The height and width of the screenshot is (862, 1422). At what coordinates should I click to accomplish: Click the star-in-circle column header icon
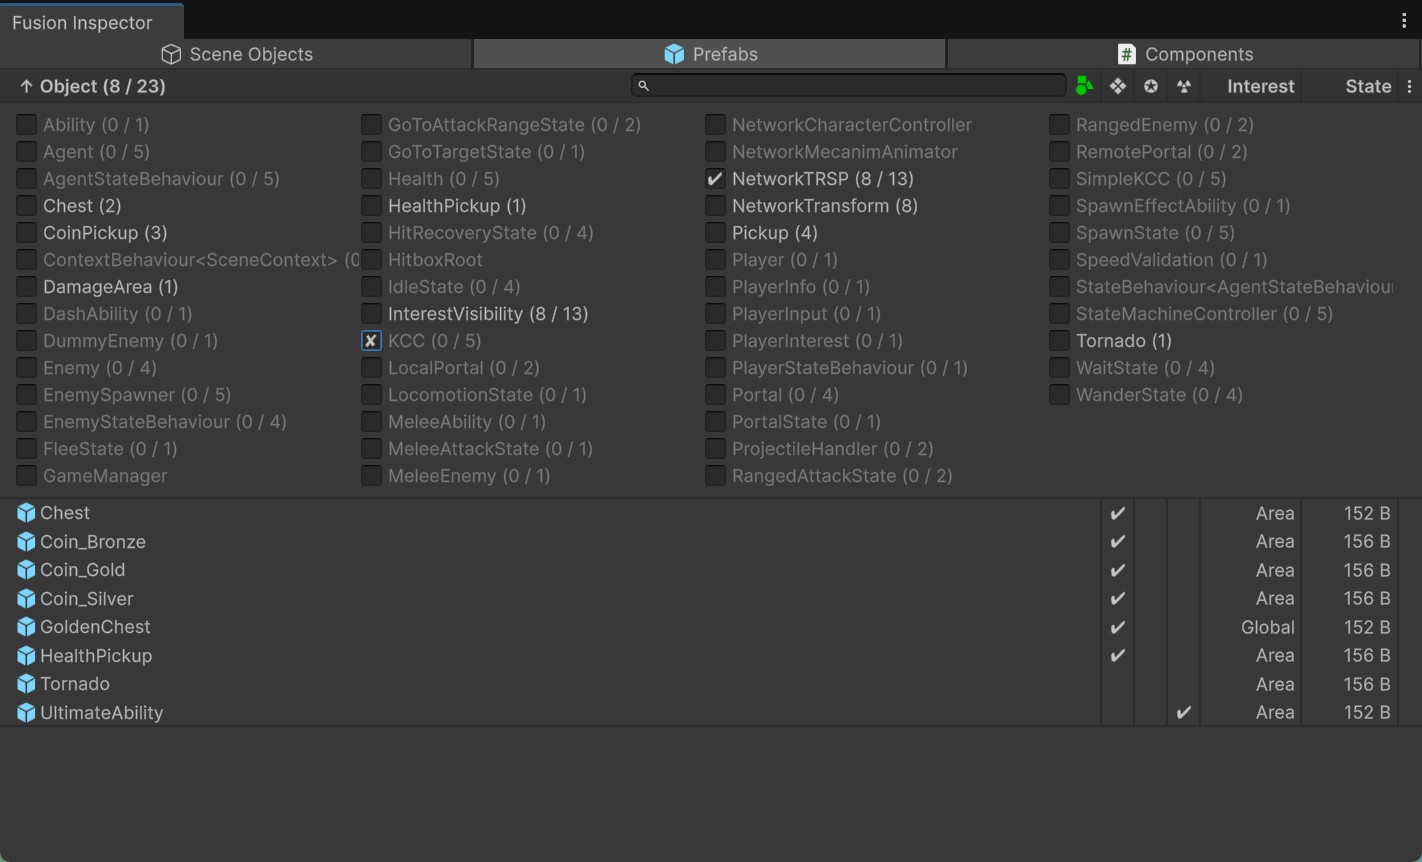[1151, 86]
